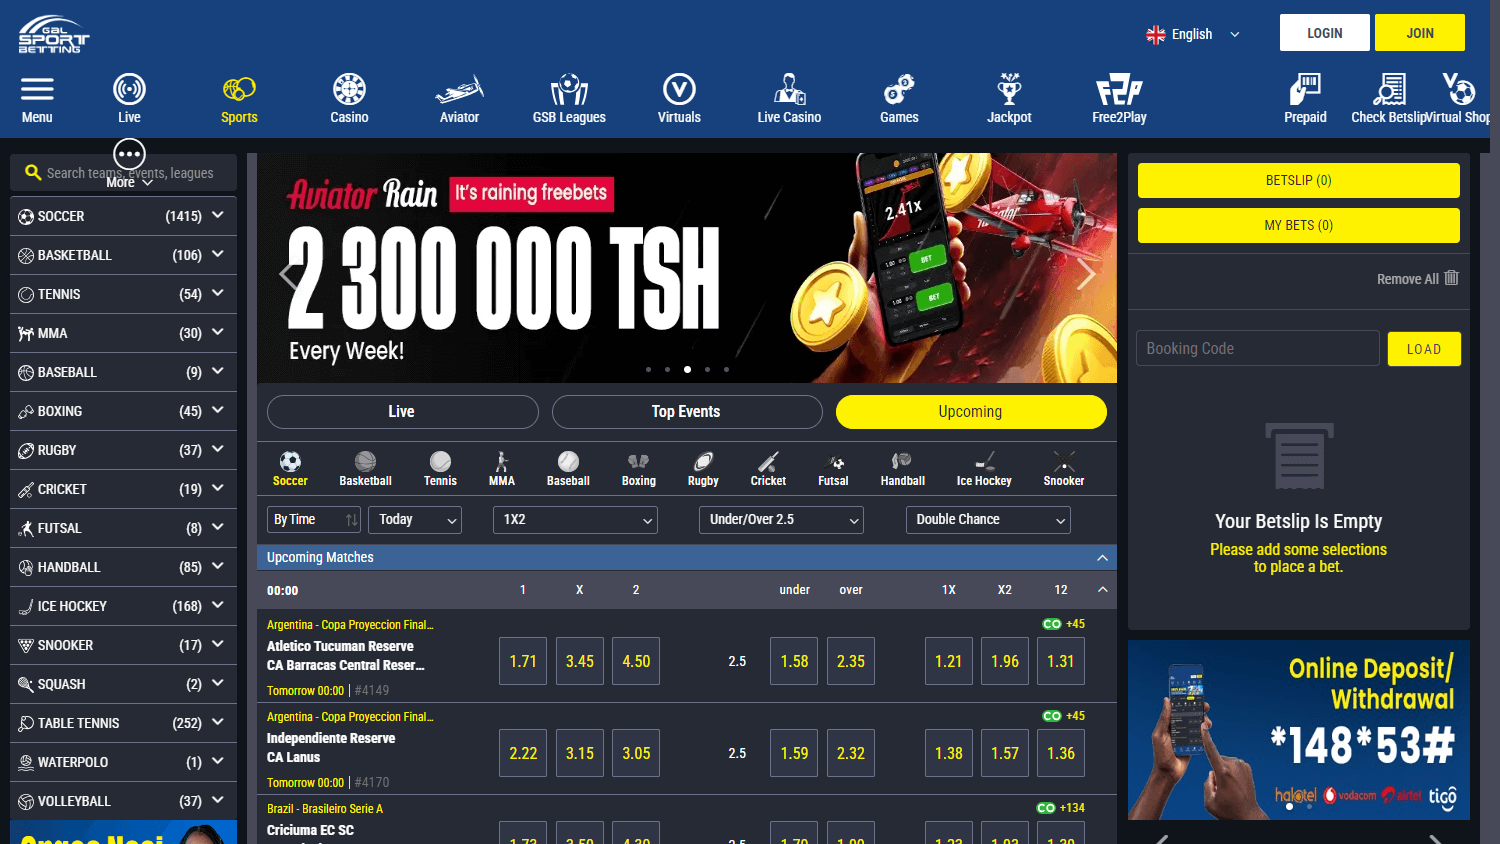Choose Basketball in the sport filter row
Screen dimensions: 1500x844
coord(365,468)
